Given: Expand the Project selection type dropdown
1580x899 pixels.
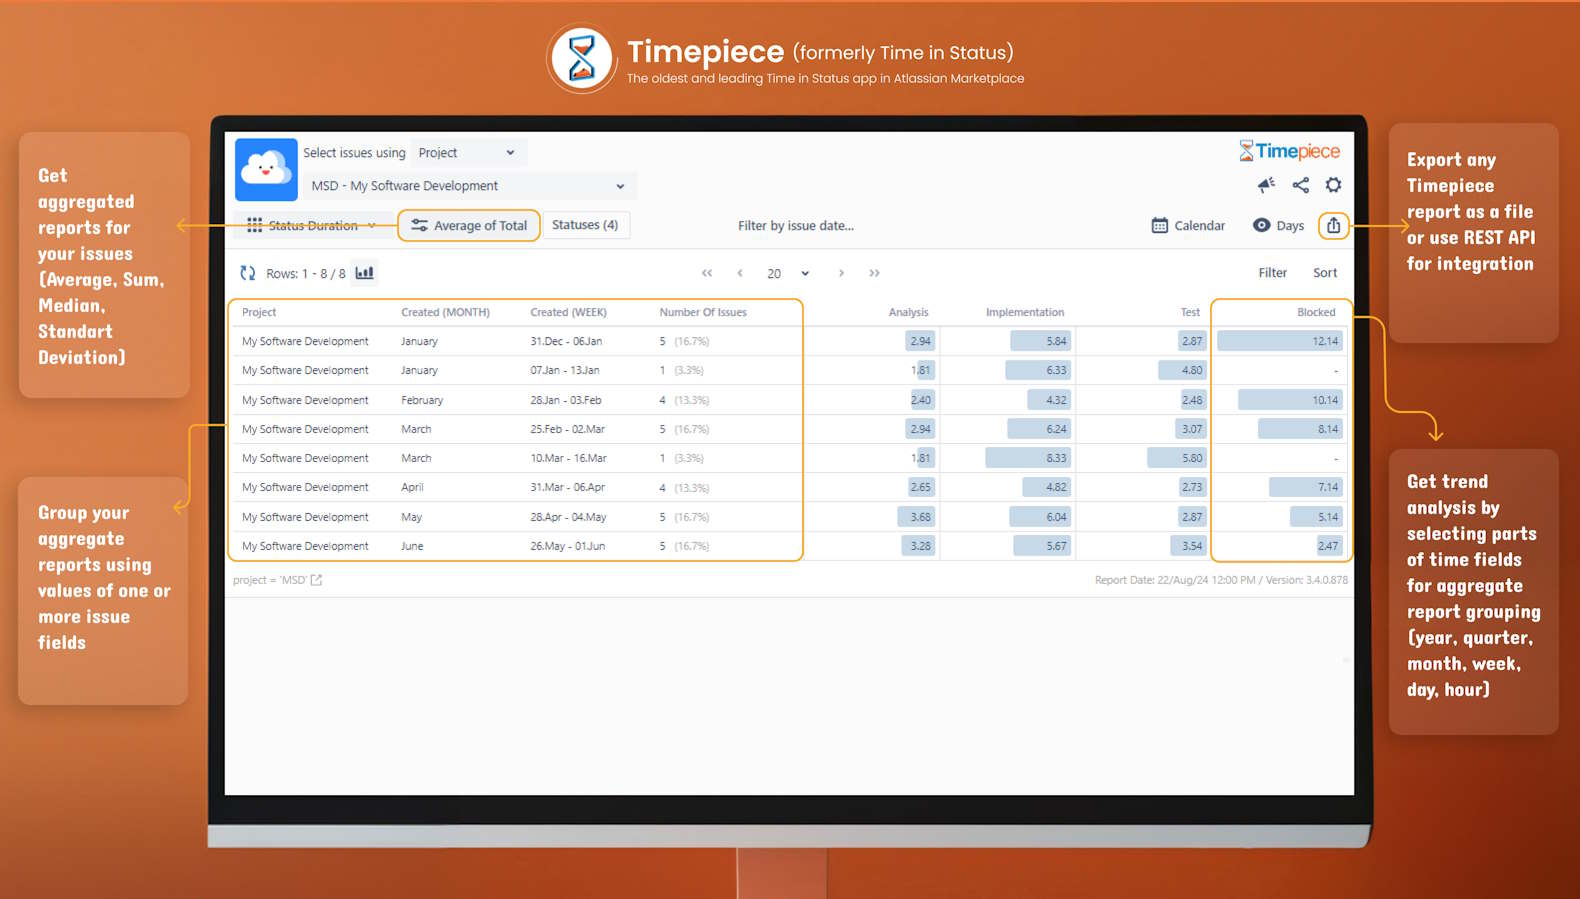Looking at the screenshot, I should click(467, 153).
